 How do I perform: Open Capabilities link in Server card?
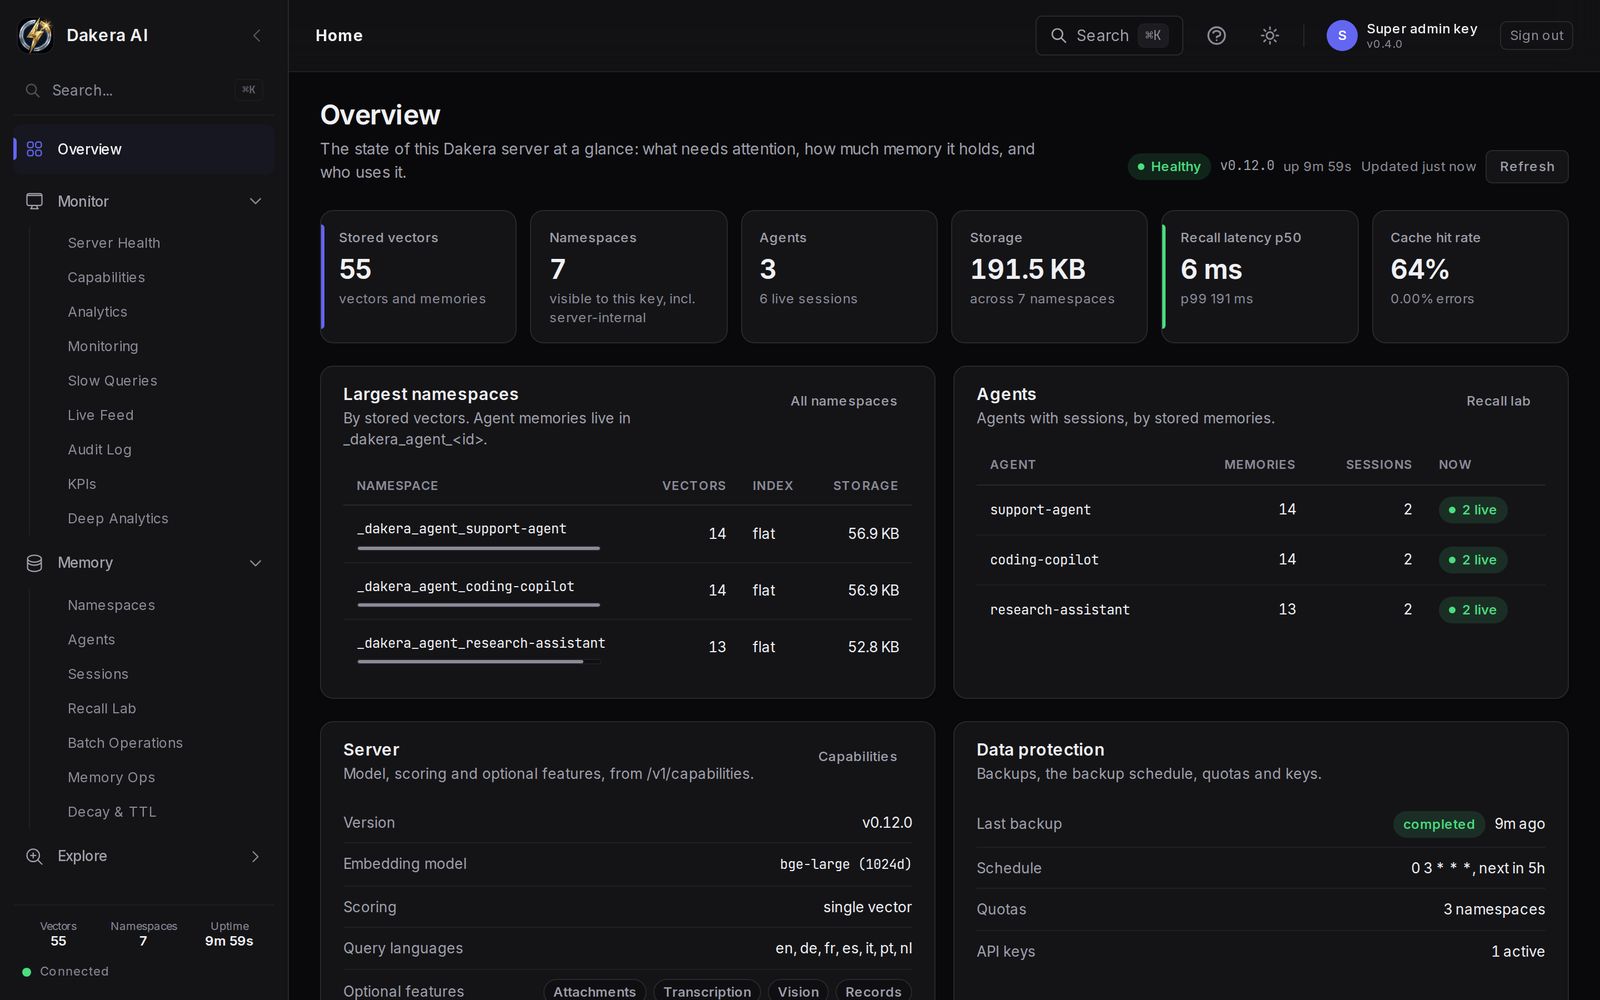[x=857, y=757]
